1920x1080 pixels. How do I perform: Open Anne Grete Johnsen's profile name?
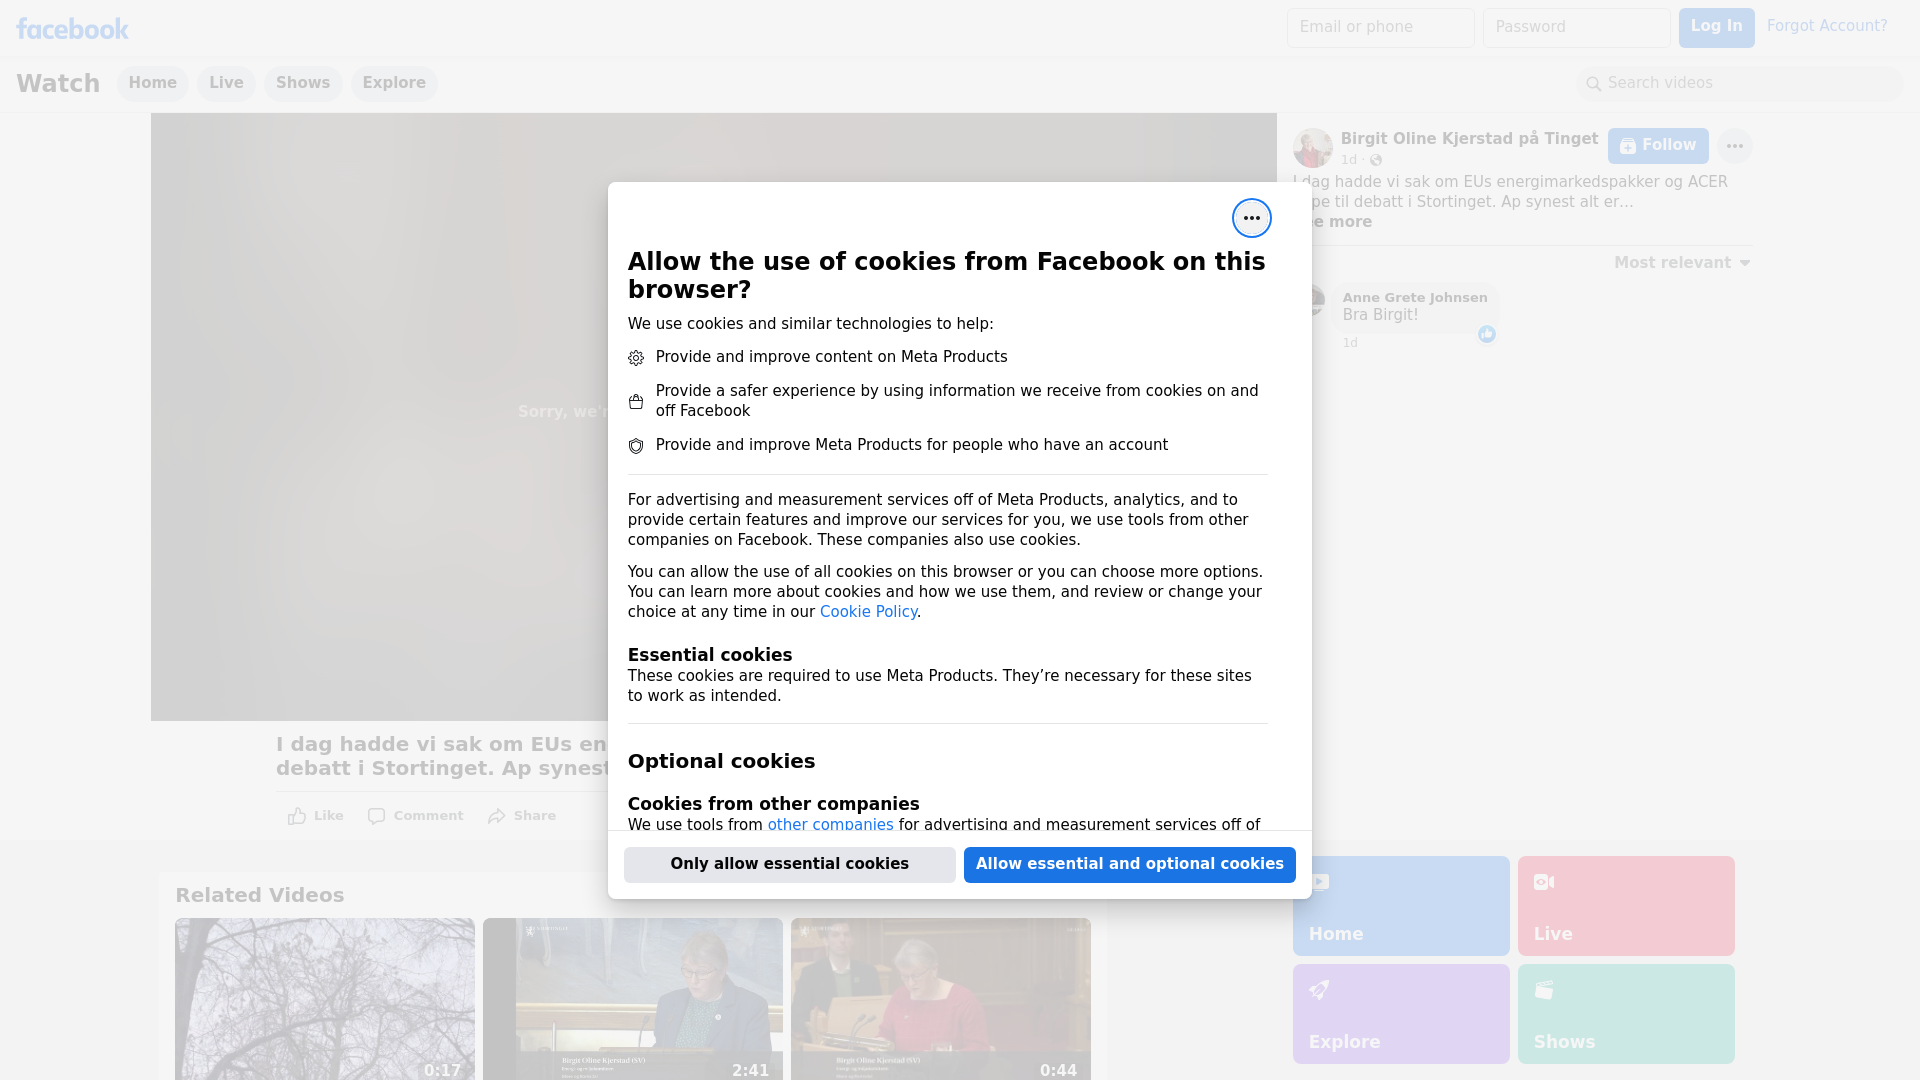coord(1415,298)
